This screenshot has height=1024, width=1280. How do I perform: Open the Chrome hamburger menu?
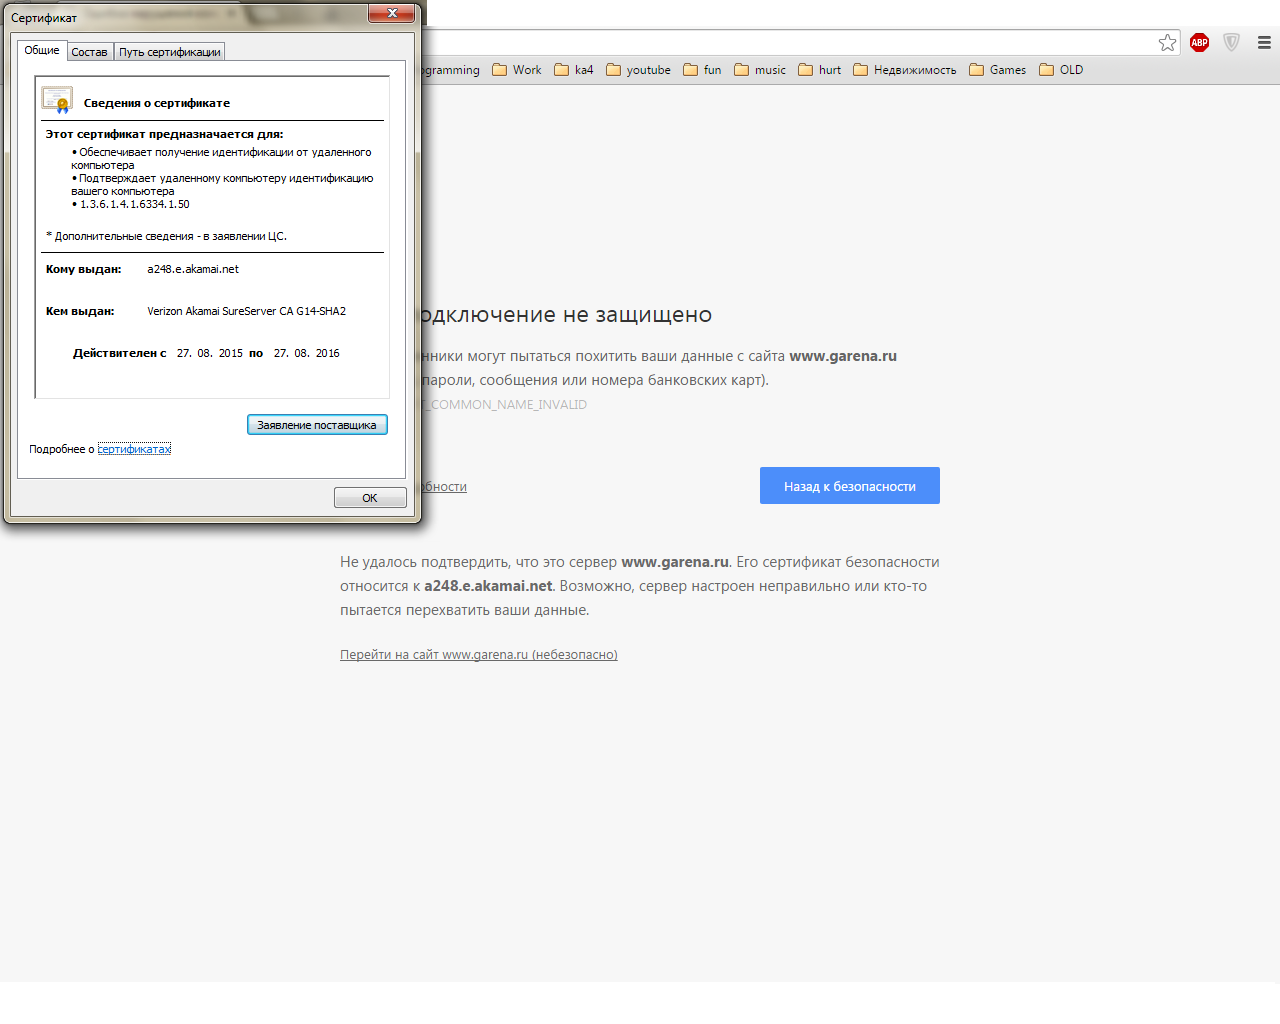1264,42
